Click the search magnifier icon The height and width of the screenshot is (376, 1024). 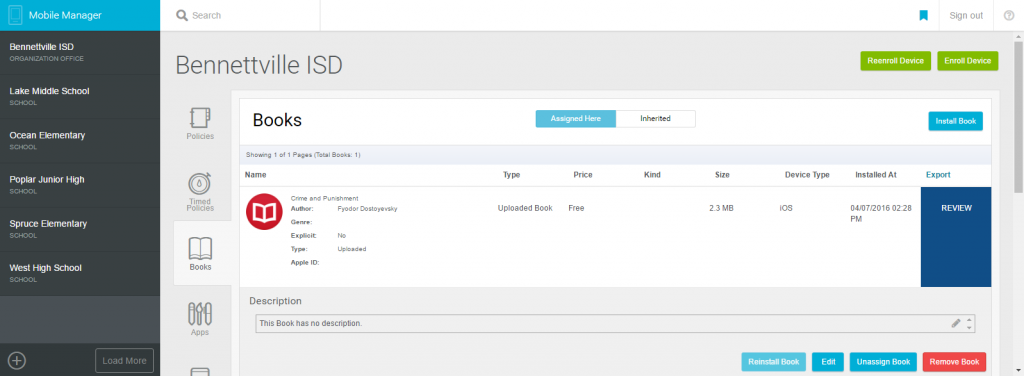click(182, 15)
